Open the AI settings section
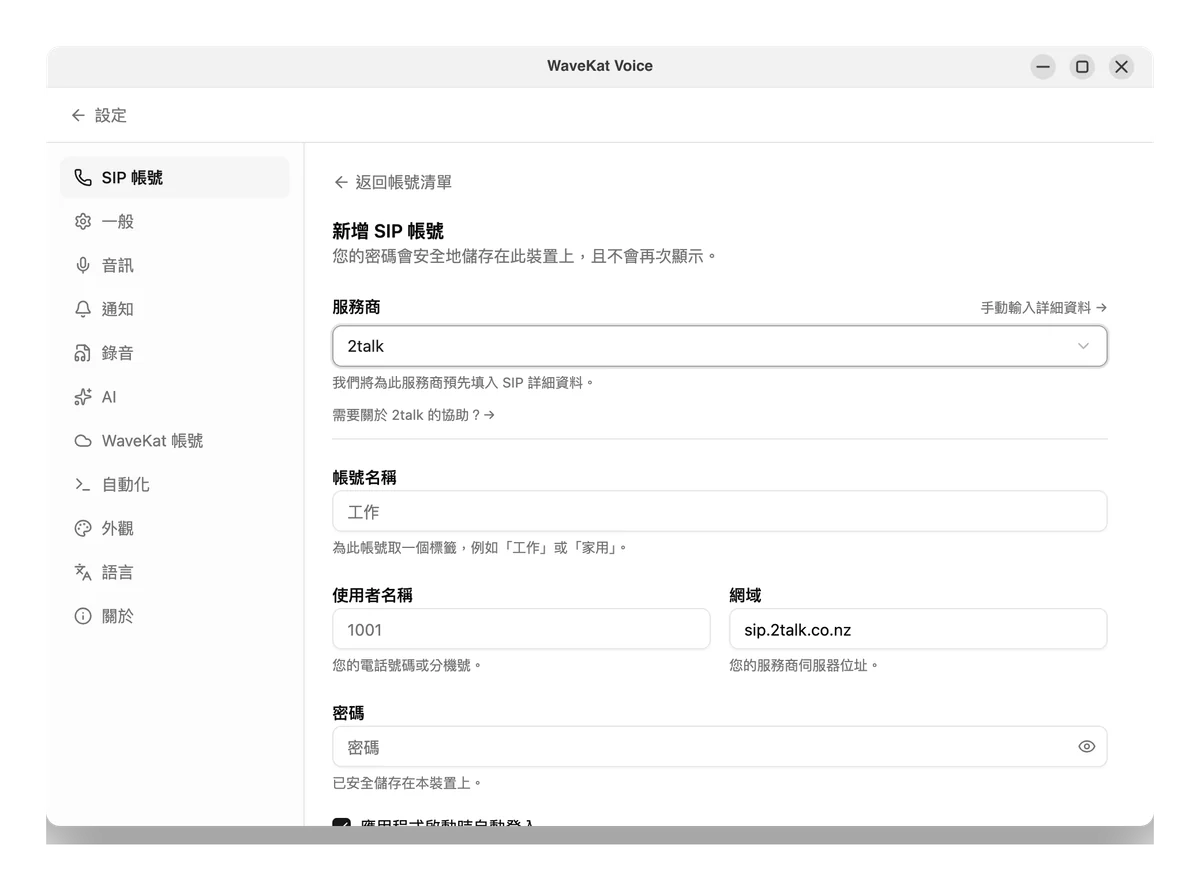Image resolution: width=1200 pixels, height=872 pixels. point(175,397)
